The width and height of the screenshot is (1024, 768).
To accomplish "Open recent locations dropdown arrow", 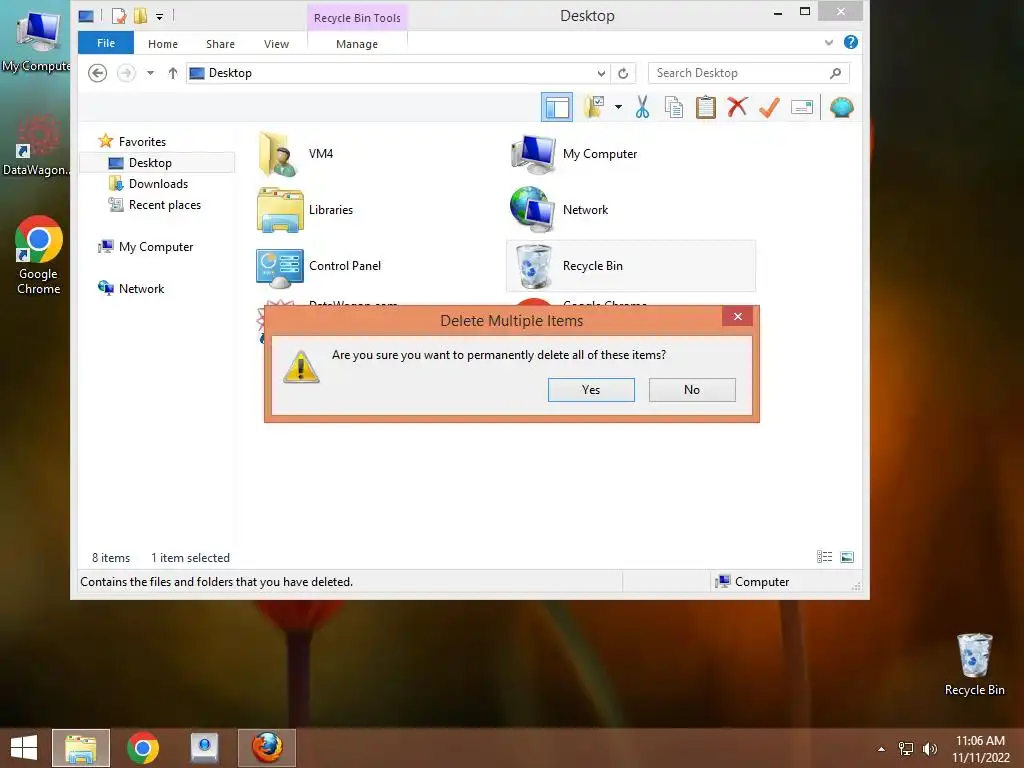I will (150, 73).
